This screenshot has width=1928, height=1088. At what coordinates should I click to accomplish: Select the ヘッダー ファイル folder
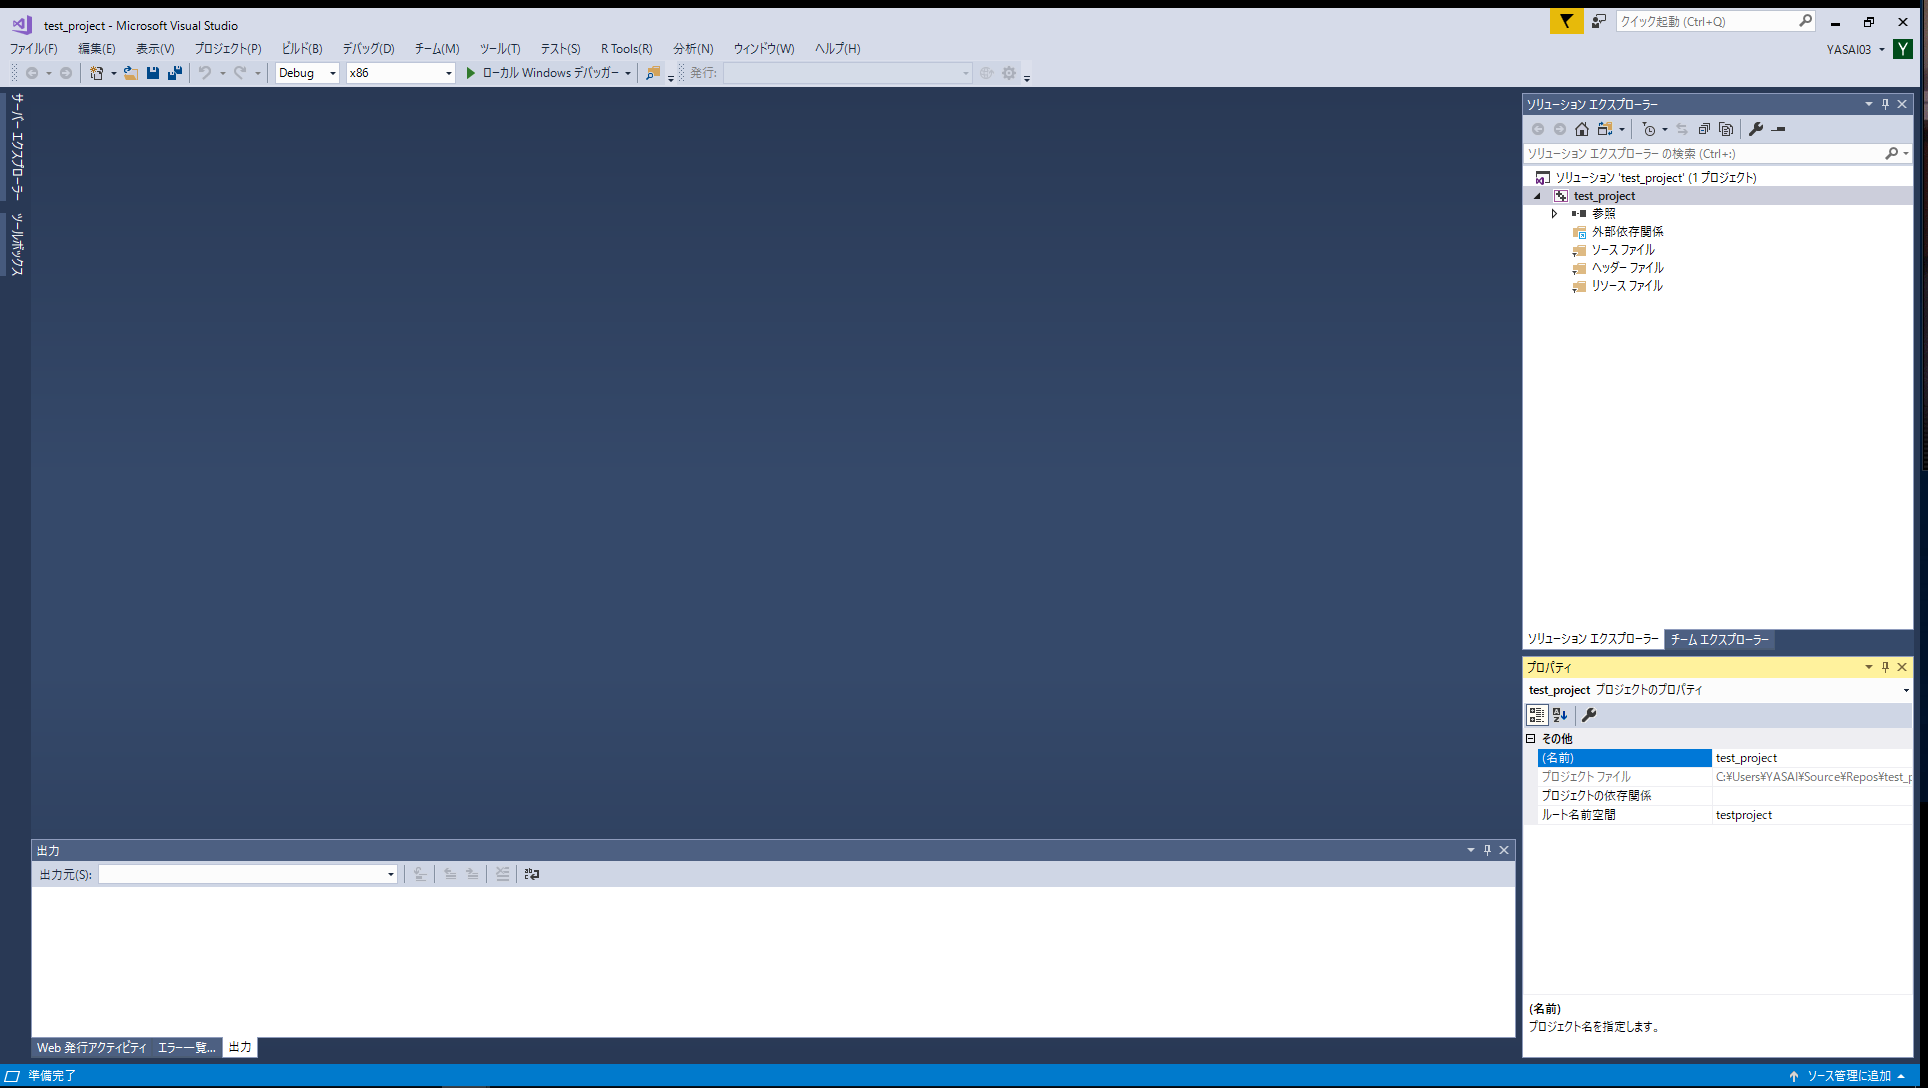pyautogui.click(x=1628, y=268)
